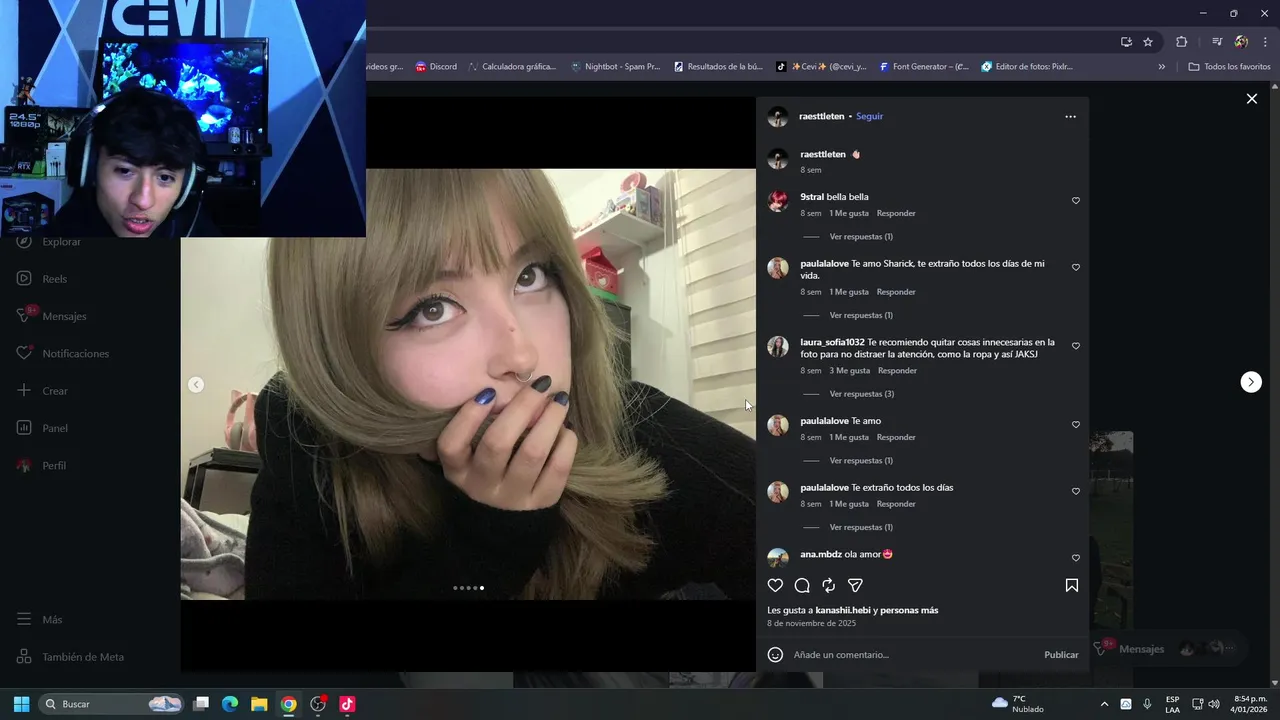Reply to 9stral's comment
The height and width of the screenshot is (720, 1280).
coord(896,214)
